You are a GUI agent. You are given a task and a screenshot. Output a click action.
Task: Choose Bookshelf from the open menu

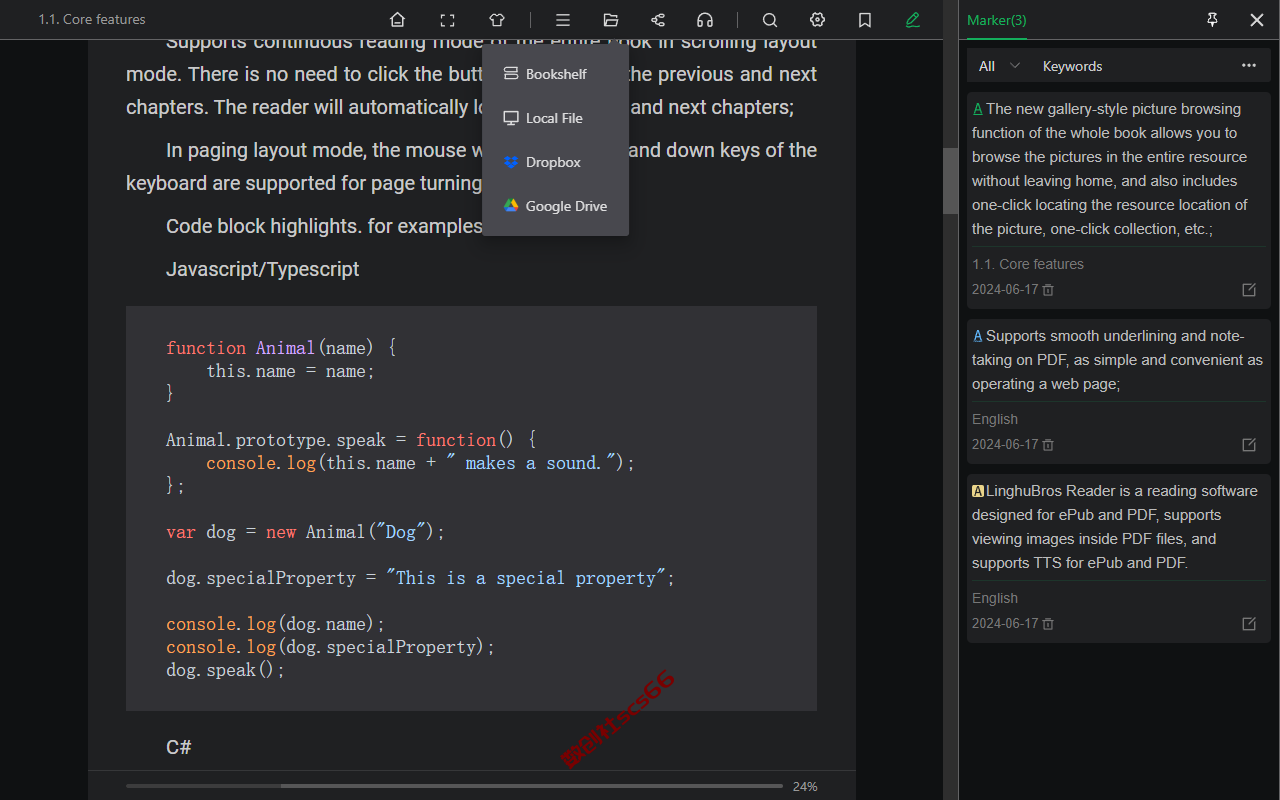(x=555, y=74)
